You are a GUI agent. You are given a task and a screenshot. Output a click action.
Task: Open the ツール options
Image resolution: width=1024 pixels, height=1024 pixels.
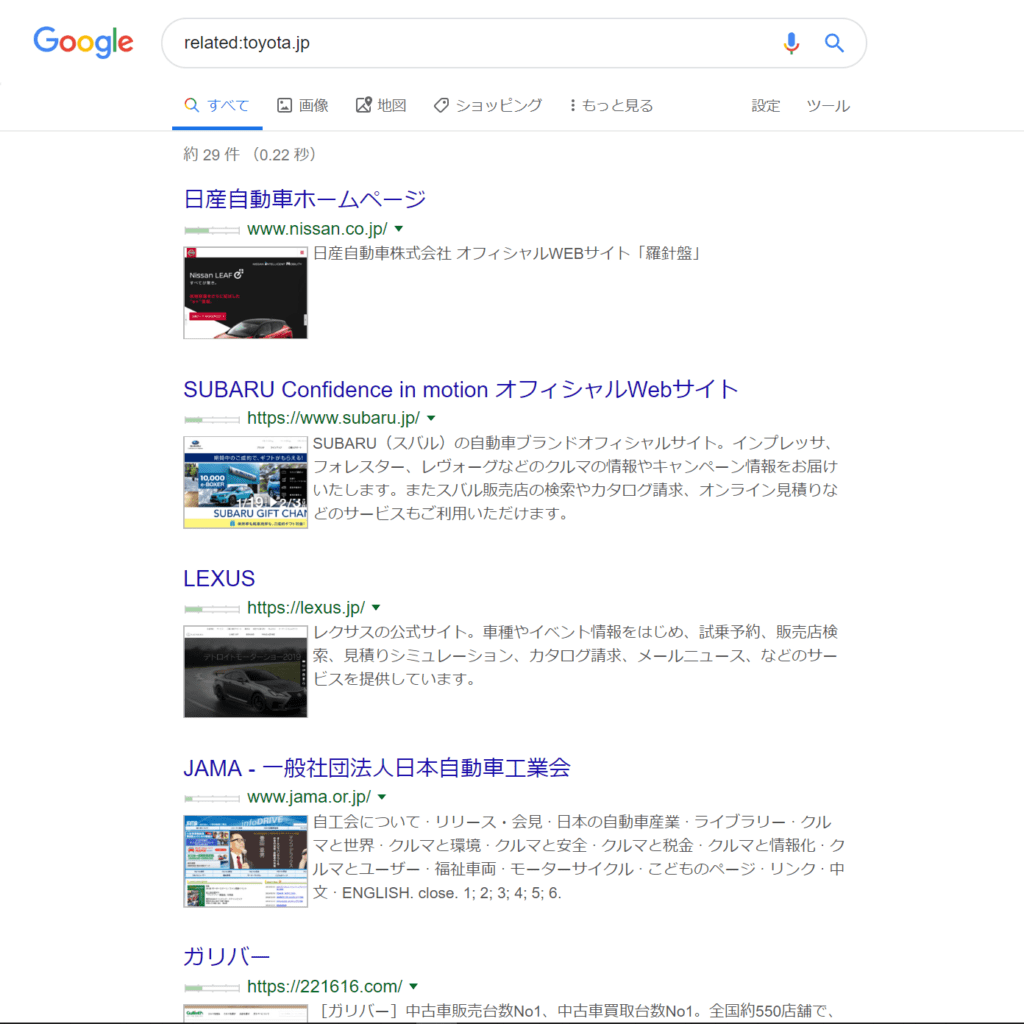coord(827,106)
